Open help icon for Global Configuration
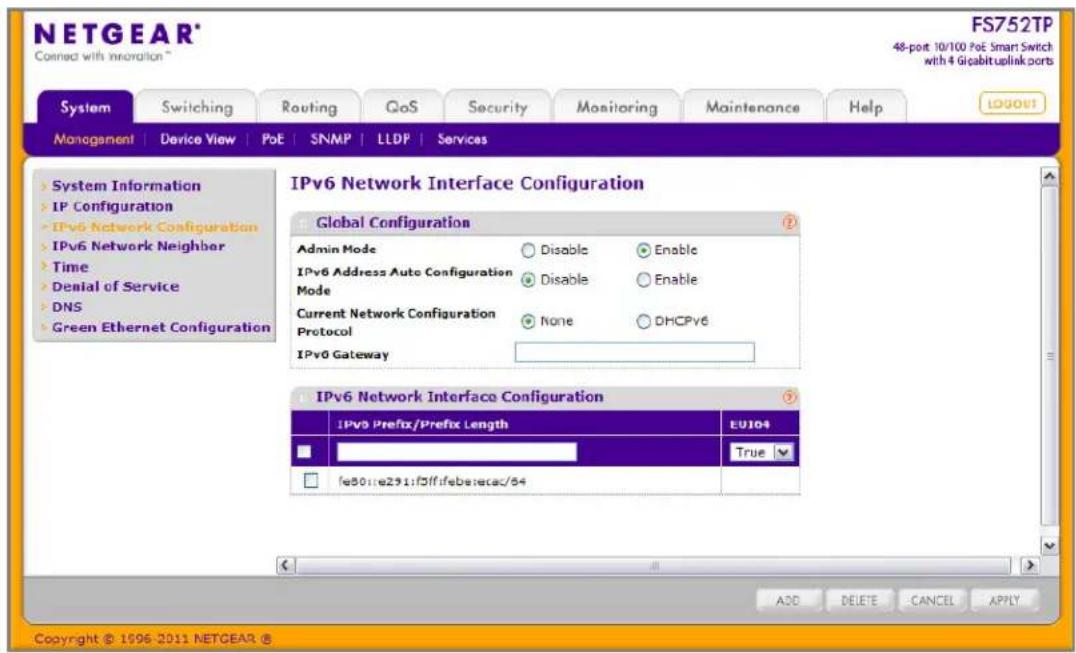Image resolution: width=1076 pixels, height=653 pixels. (x=789, y=223)
